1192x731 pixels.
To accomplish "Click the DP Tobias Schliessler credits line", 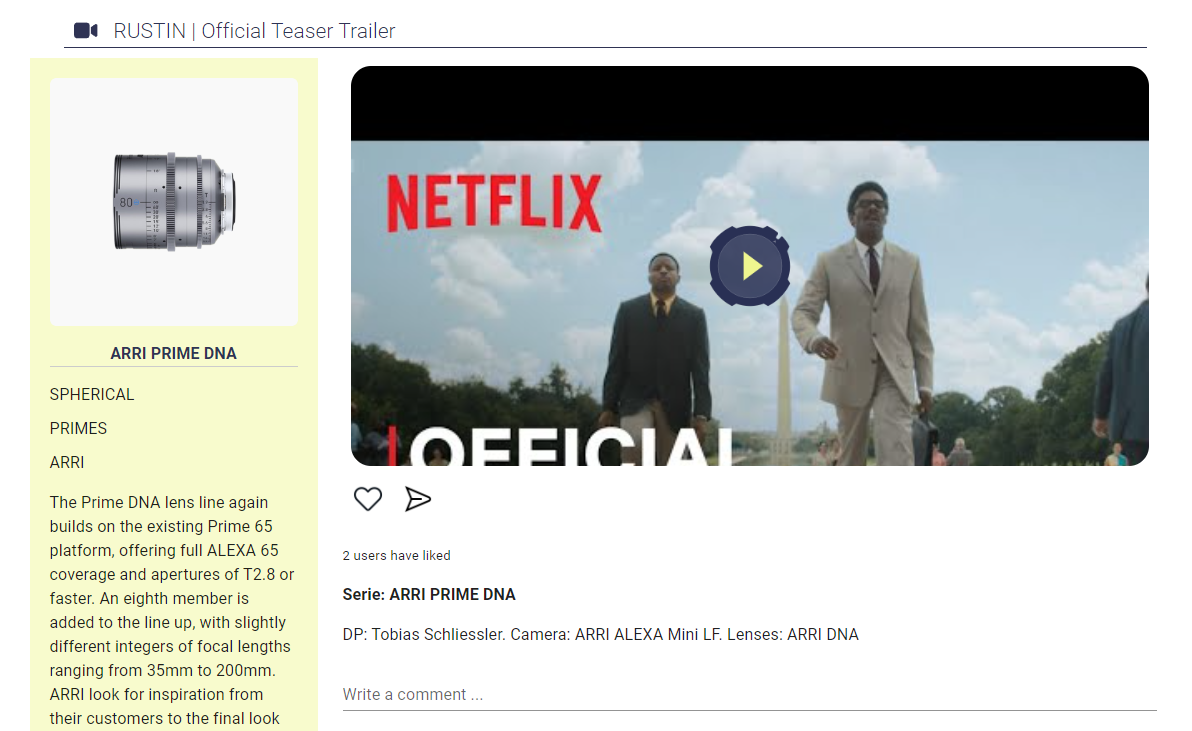I will pyautogui.click(x=601, y=634).
